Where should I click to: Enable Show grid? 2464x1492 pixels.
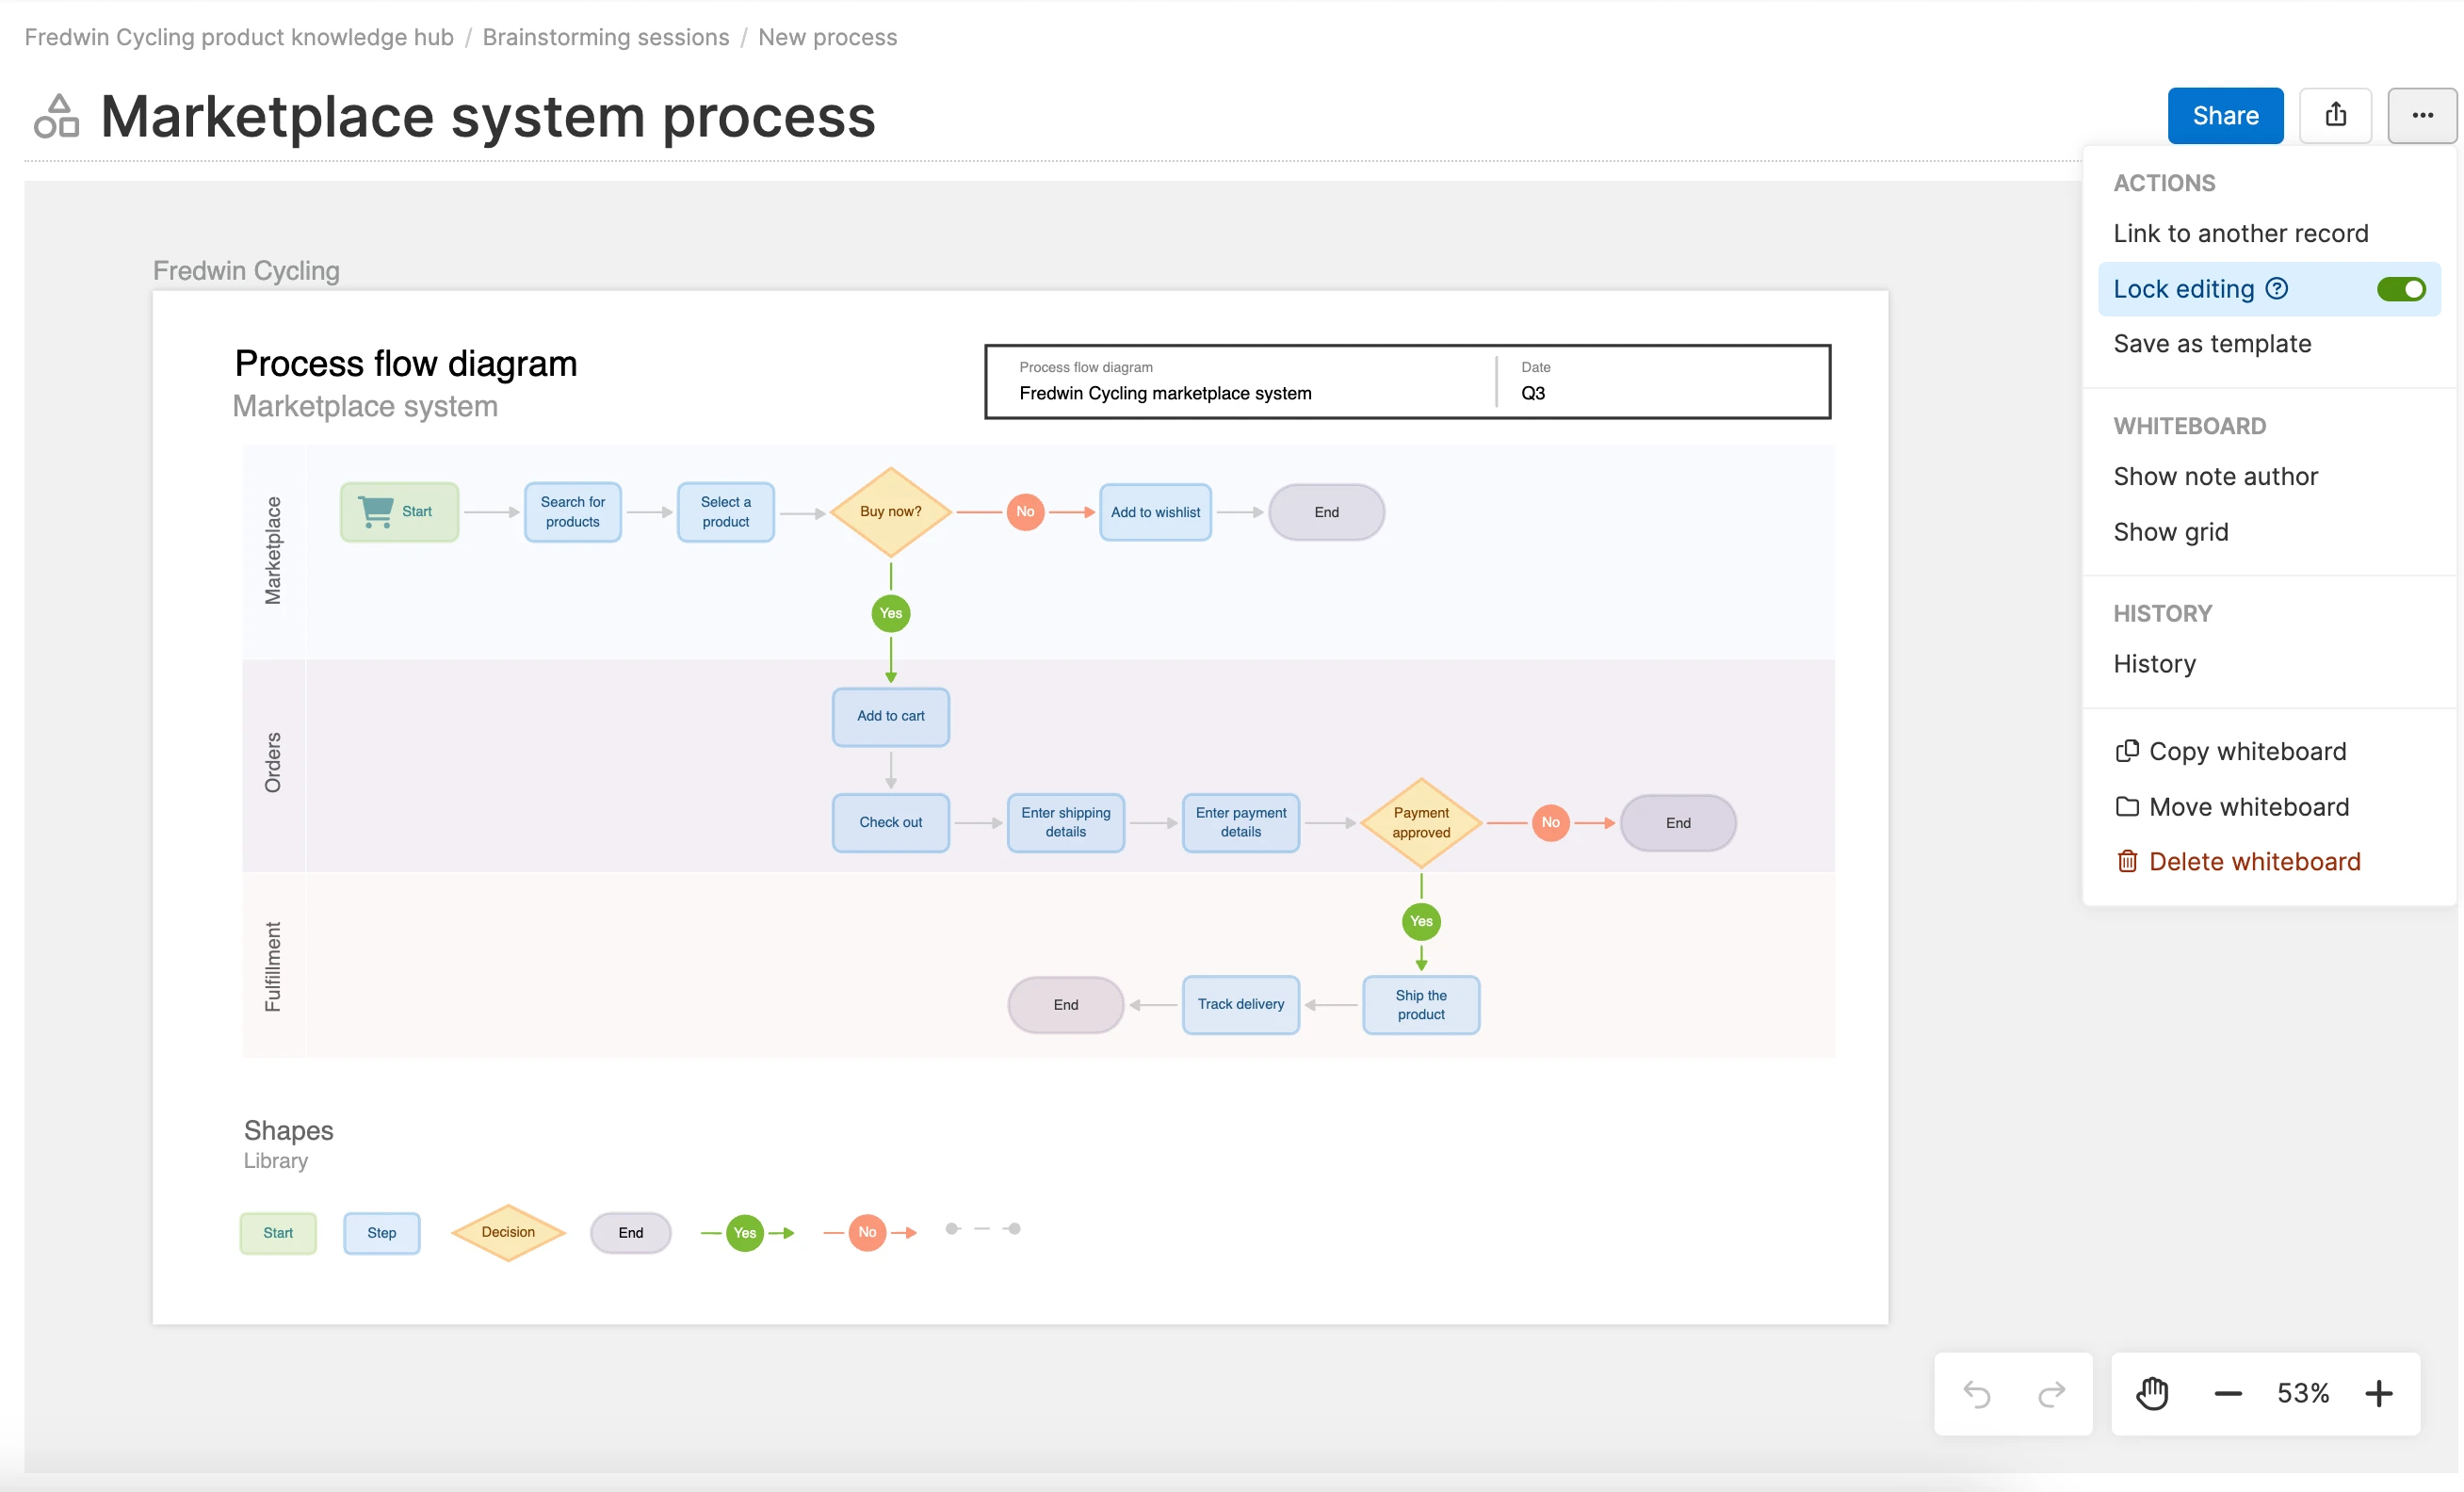pyautogui.click(x=2170, y=531)
